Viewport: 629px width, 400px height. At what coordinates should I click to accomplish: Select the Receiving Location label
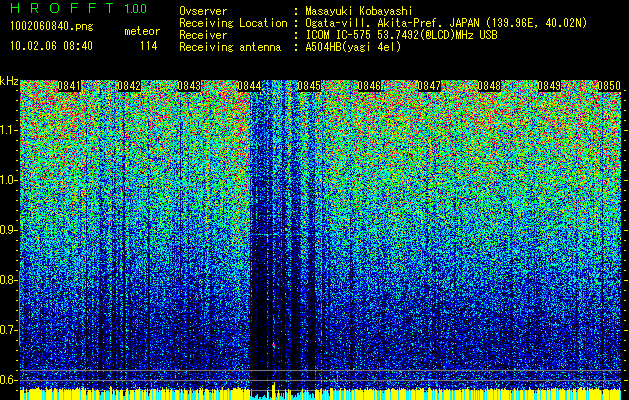click(233, 23)
